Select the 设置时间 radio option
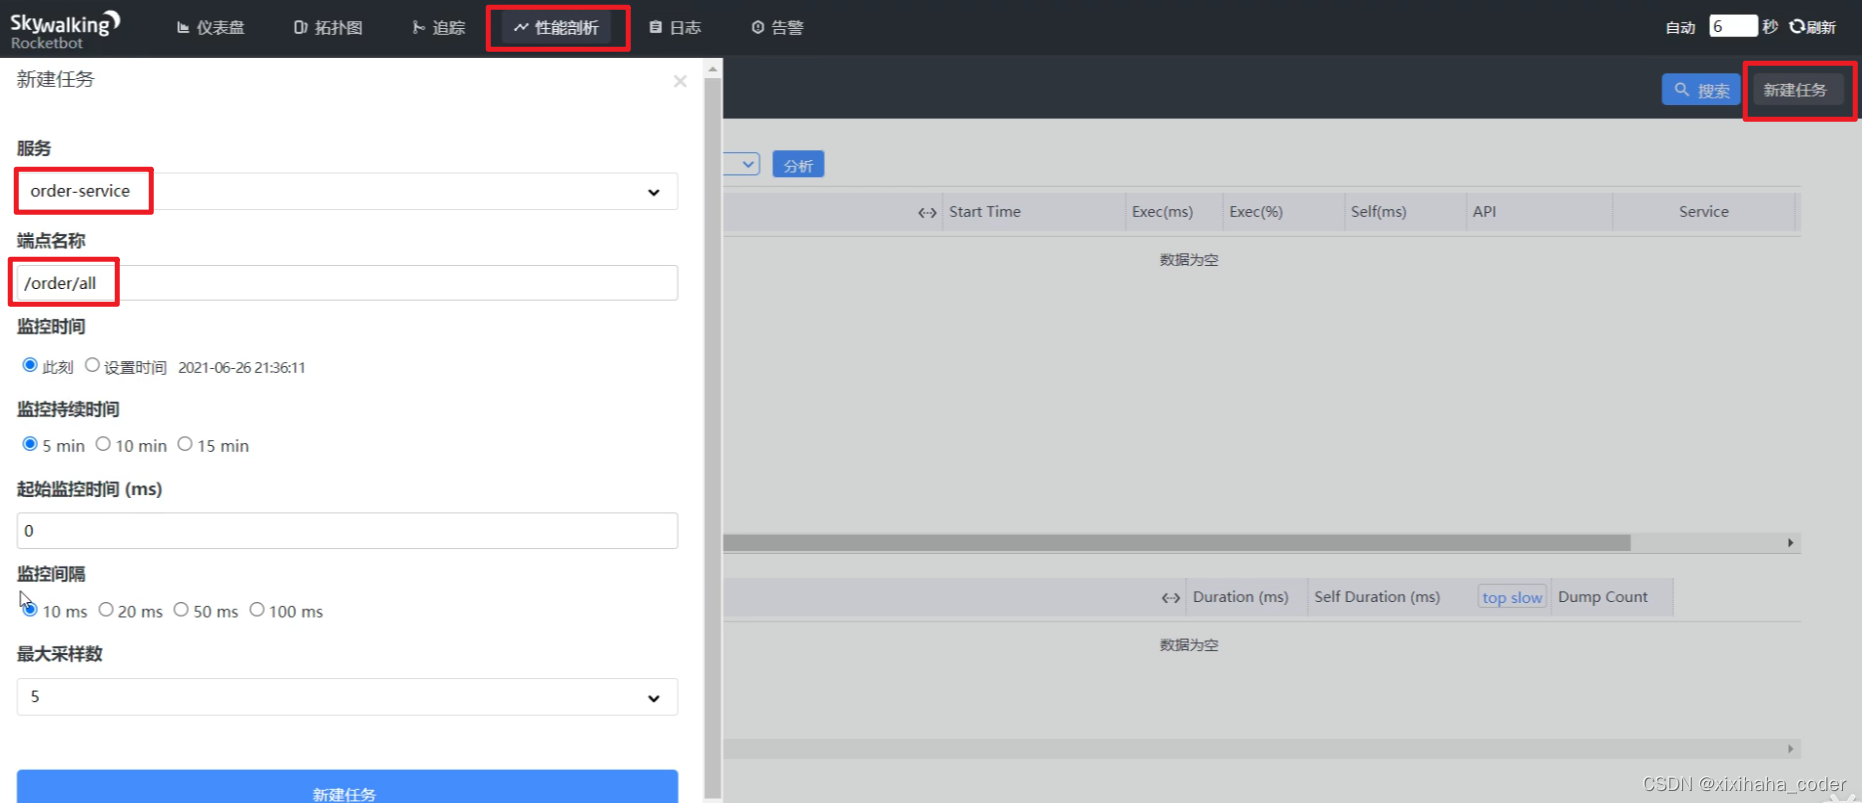This screenshot has height=803, width=1862. click(92, 365)
